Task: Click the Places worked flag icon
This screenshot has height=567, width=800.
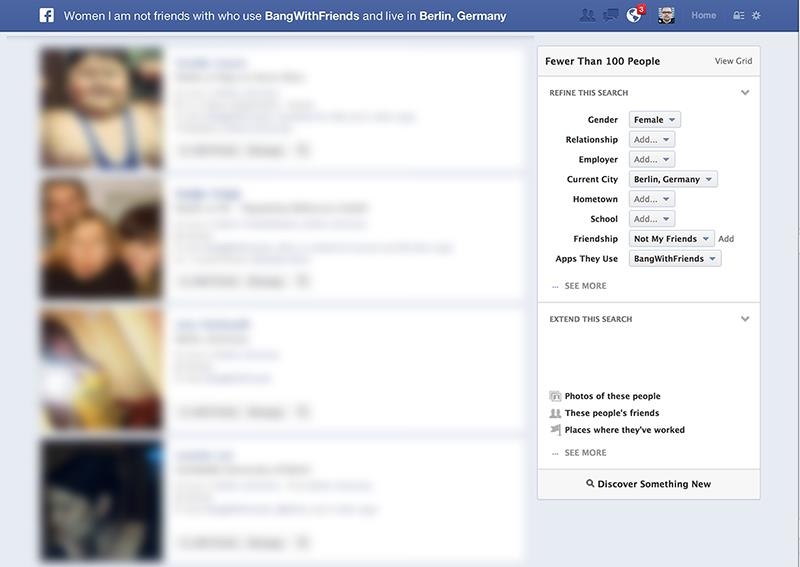Action: (x=555, y=430)
